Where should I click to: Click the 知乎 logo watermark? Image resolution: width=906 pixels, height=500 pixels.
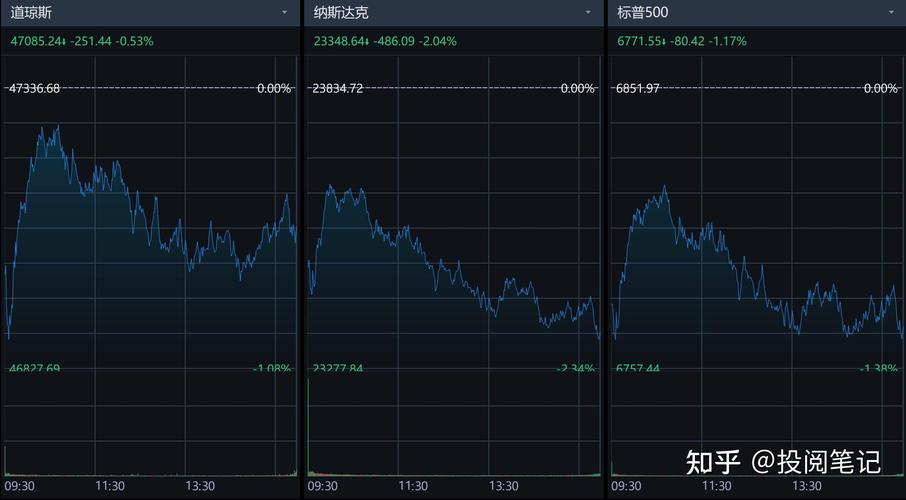click(x=712, y=461)
